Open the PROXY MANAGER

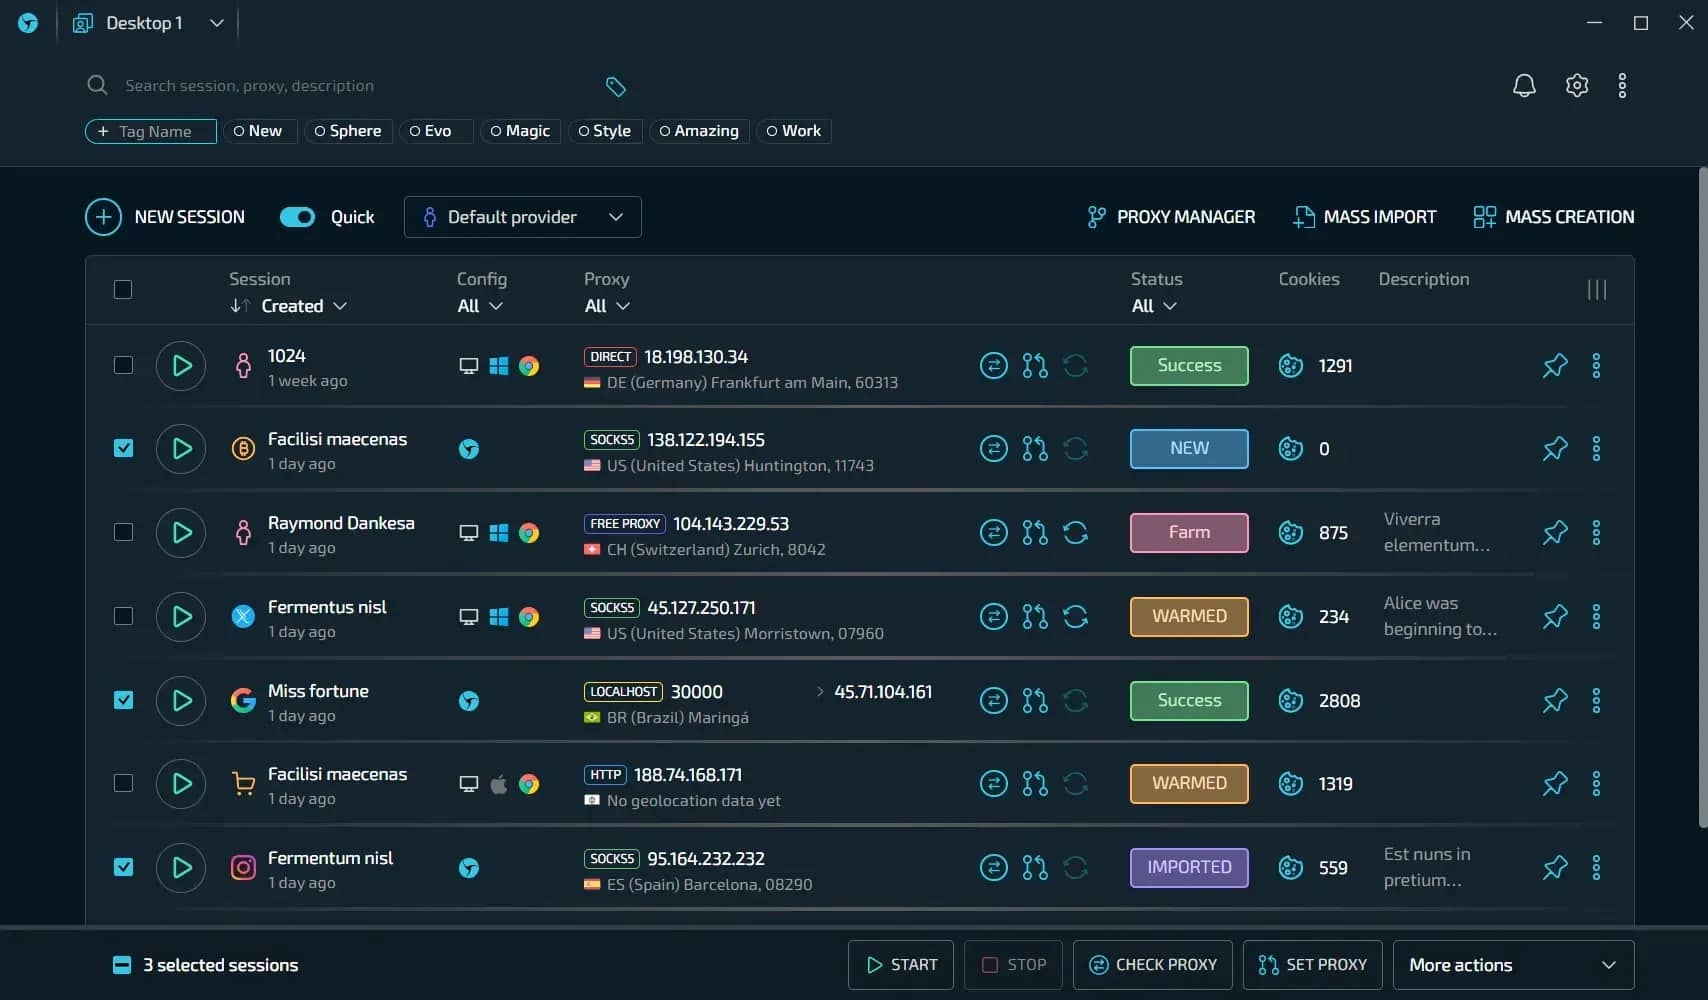click(1171, 217)
